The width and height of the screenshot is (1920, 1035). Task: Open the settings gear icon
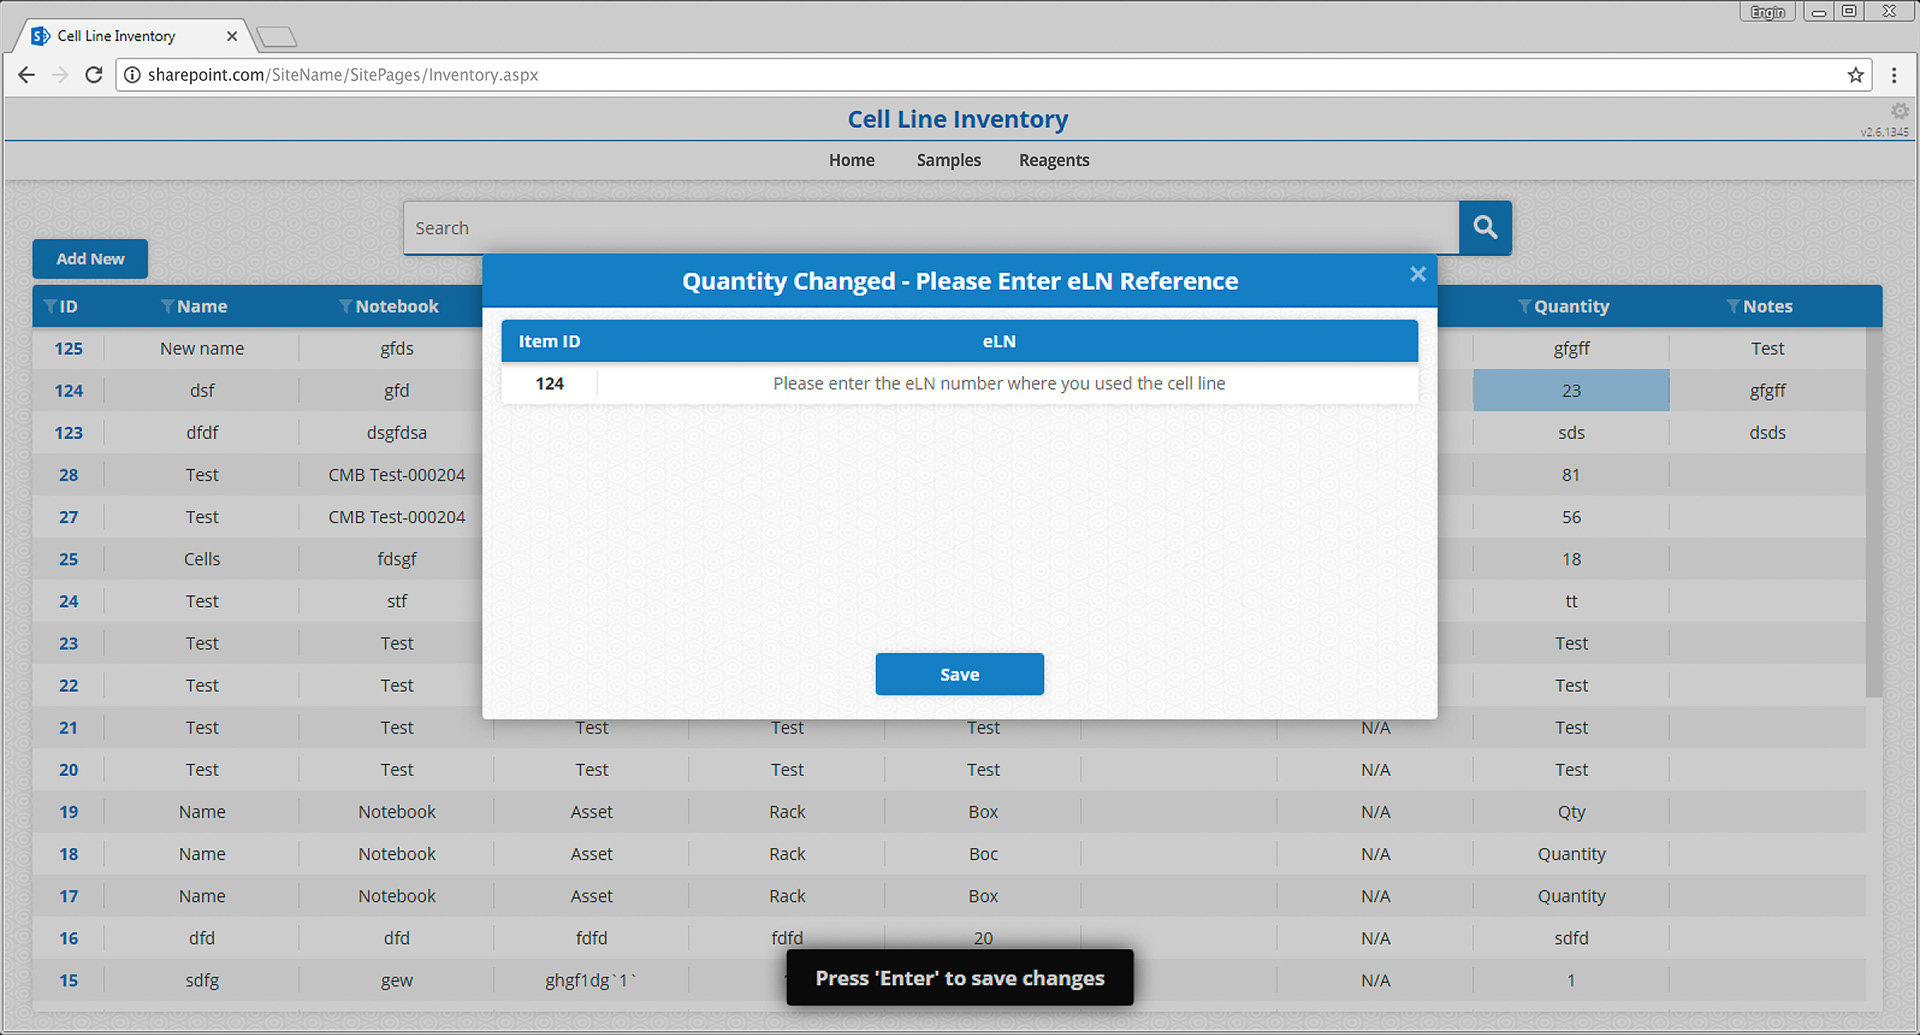[x=1900, y=111]
